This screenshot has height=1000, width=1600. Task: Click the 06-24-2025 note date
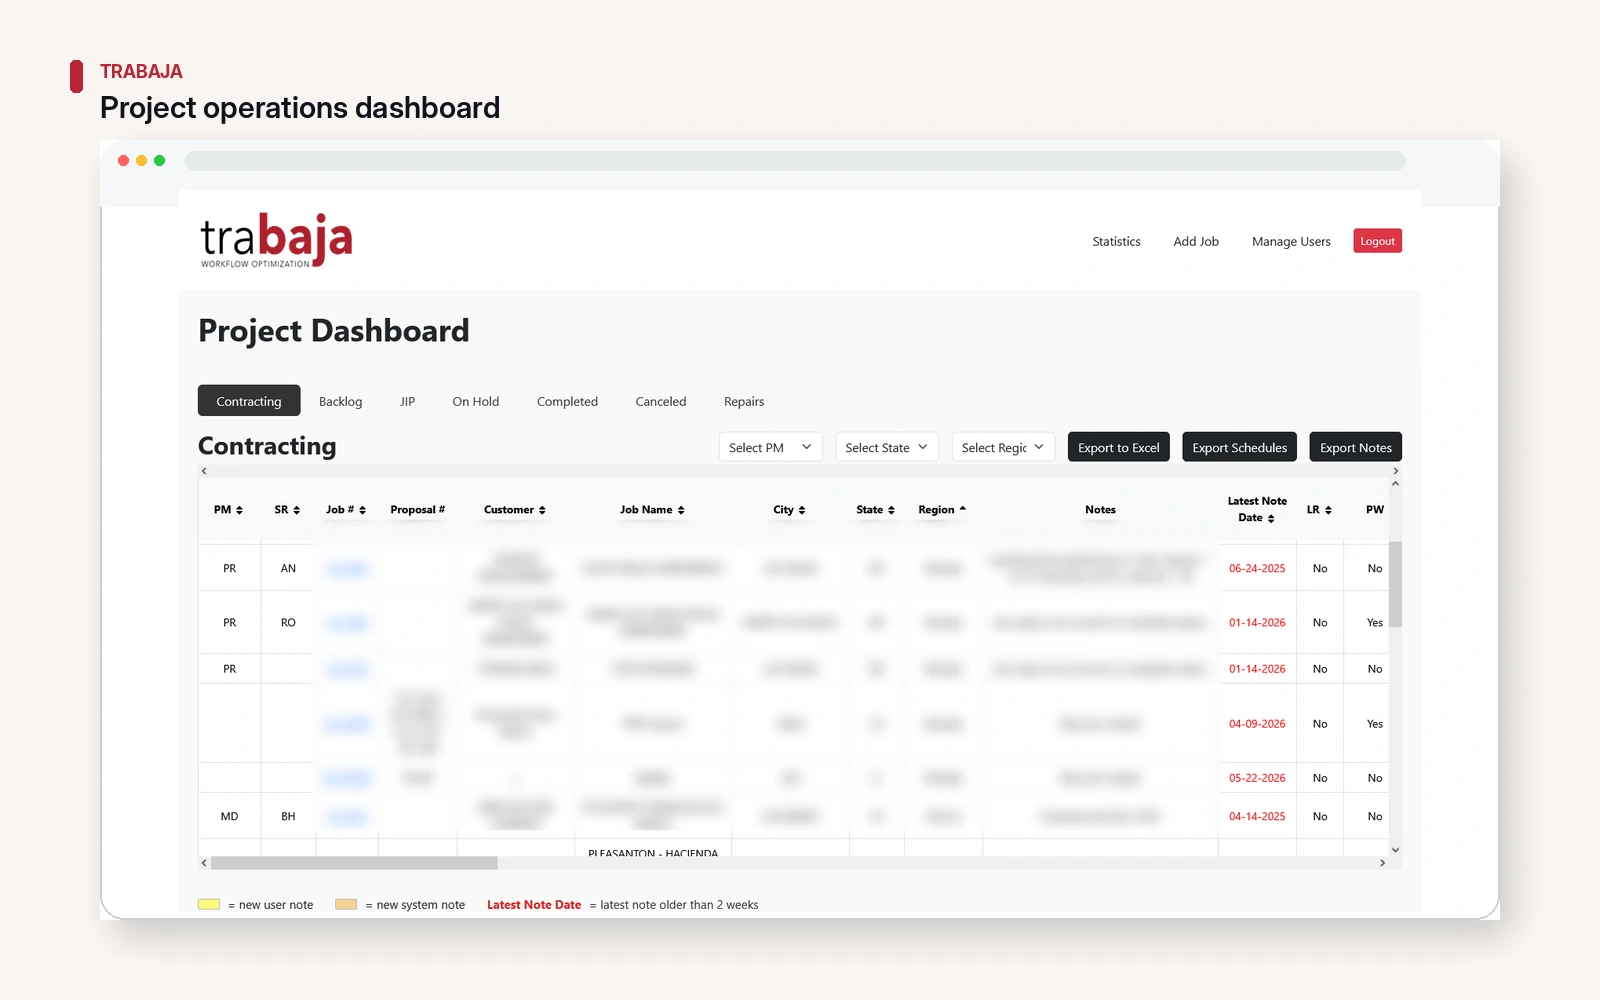point(1257,568)
